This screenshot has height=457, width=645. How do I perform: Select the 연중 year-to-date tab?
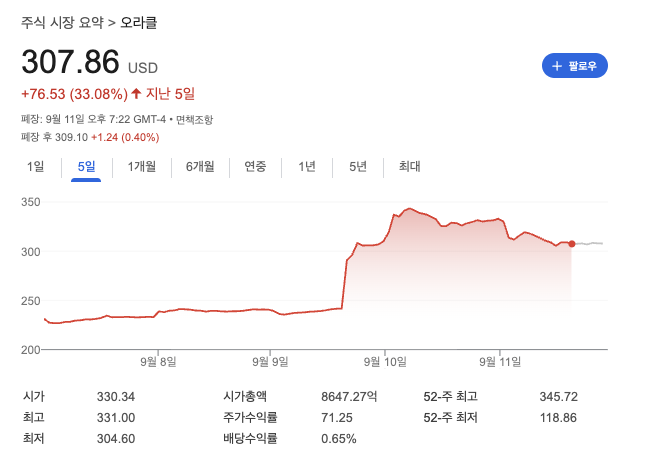tap(255, 167)
